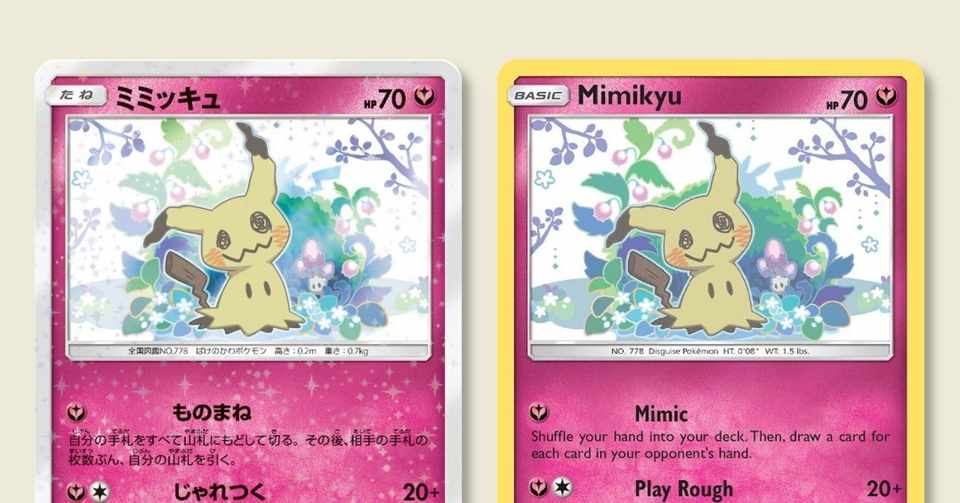Viewport: 960px width, 503px height.
Task: Select the Play Rough attack name
Action: click(x=684, y=489)
